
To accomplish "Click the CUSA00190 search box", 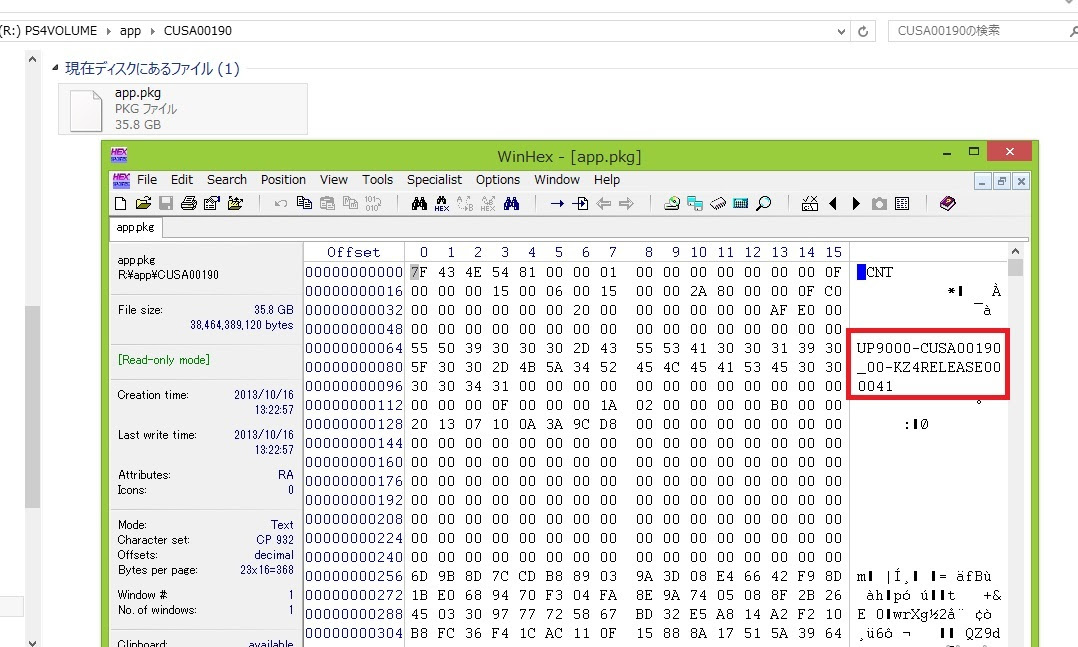I will point(983,31).
